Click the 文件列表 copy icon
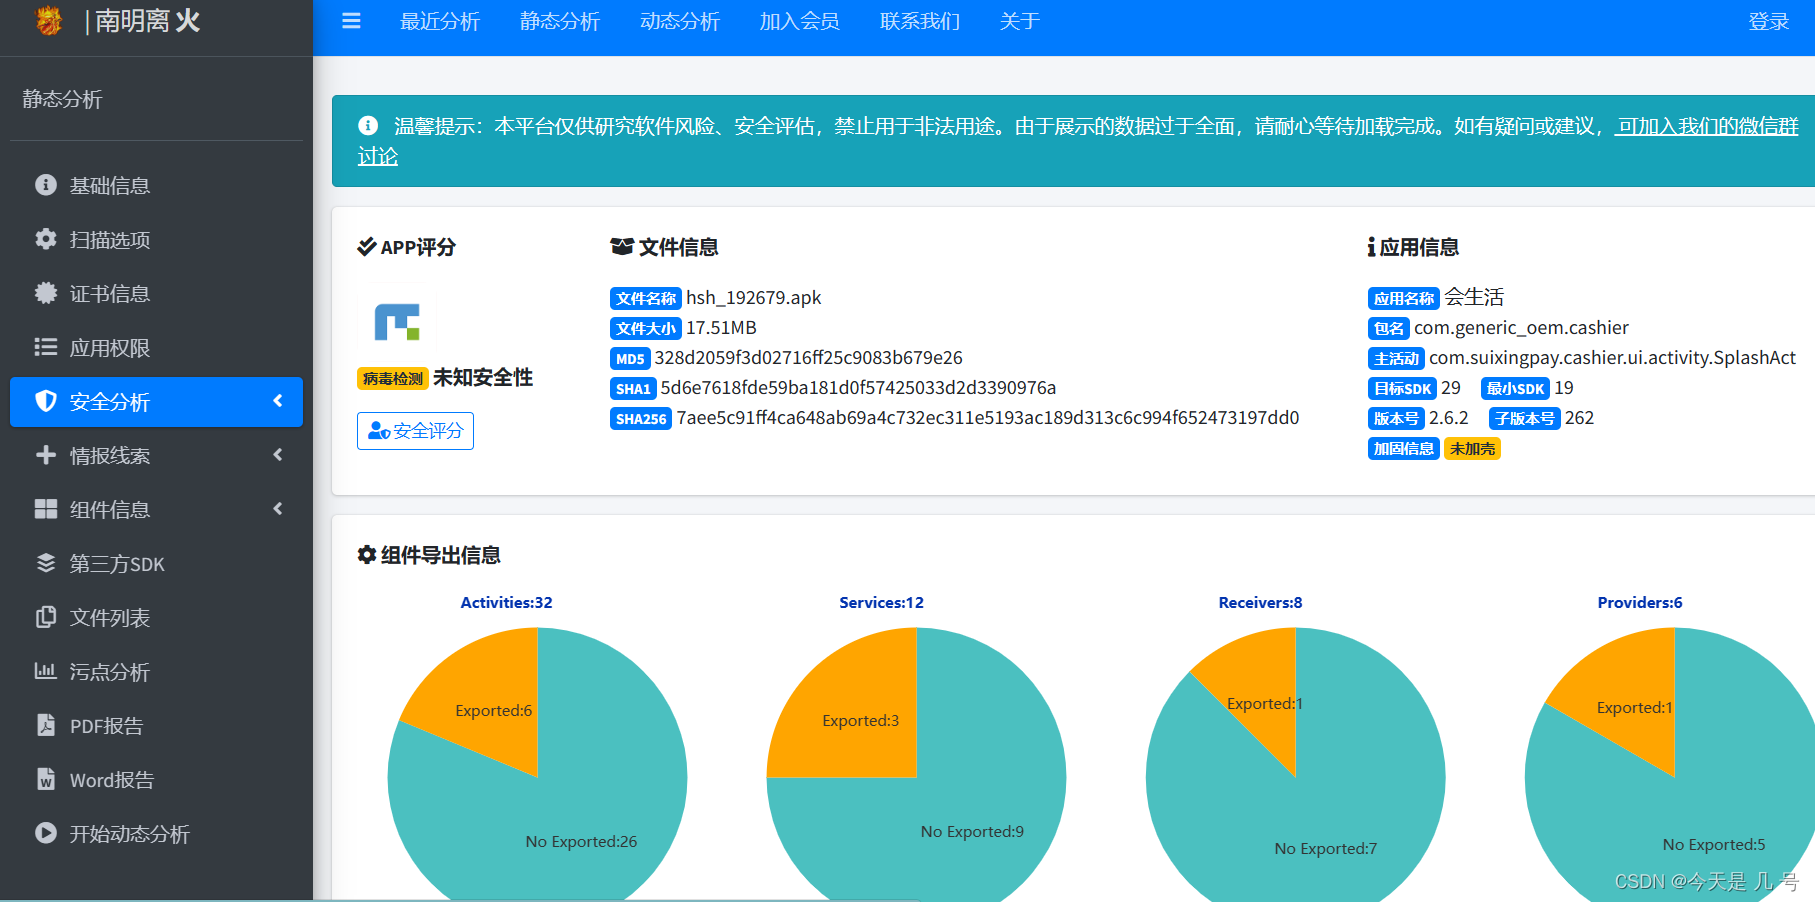This screenshot has width=1815, height=902. [46, 617]
